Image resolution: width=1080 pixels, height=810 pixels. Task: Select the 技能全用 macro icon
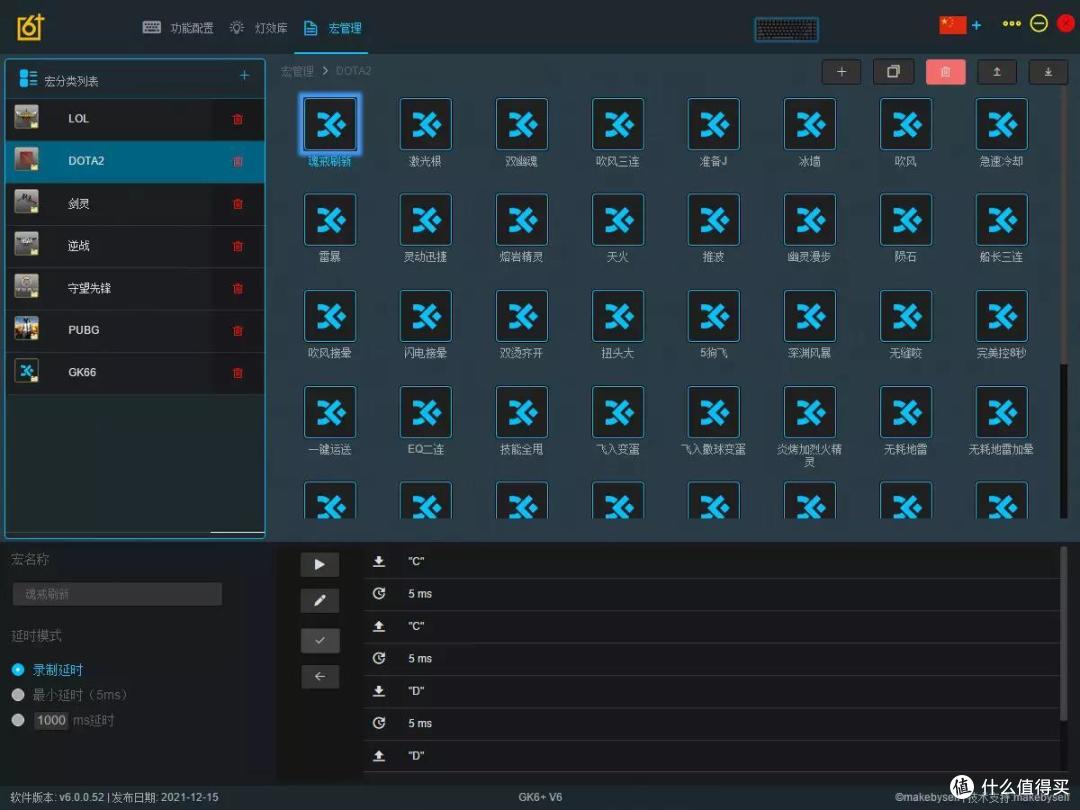coord(522,412)
